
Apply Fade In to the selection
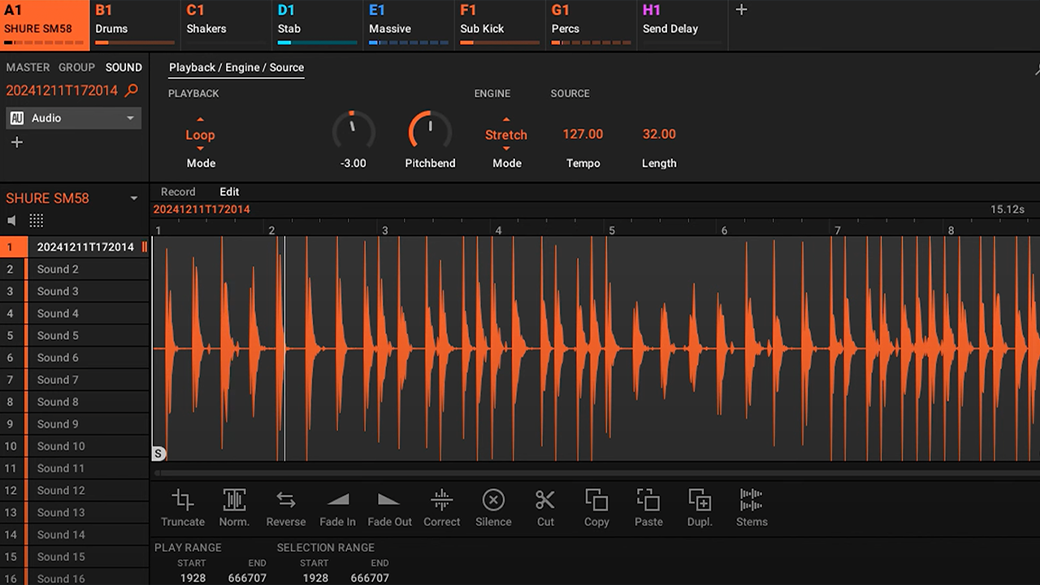click(x=338, y=500)
